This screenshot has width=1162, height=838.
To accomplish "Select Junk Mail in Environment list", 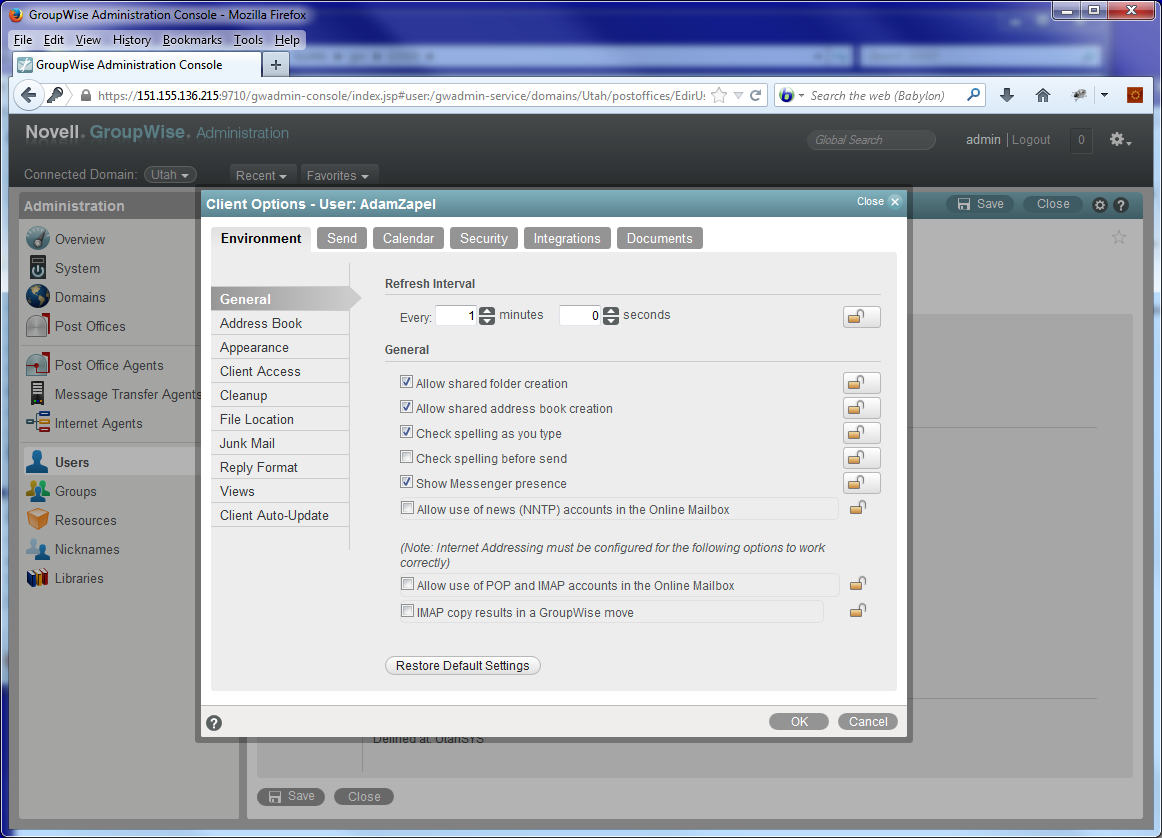I will pyautogui.click(x=280, y=443).
